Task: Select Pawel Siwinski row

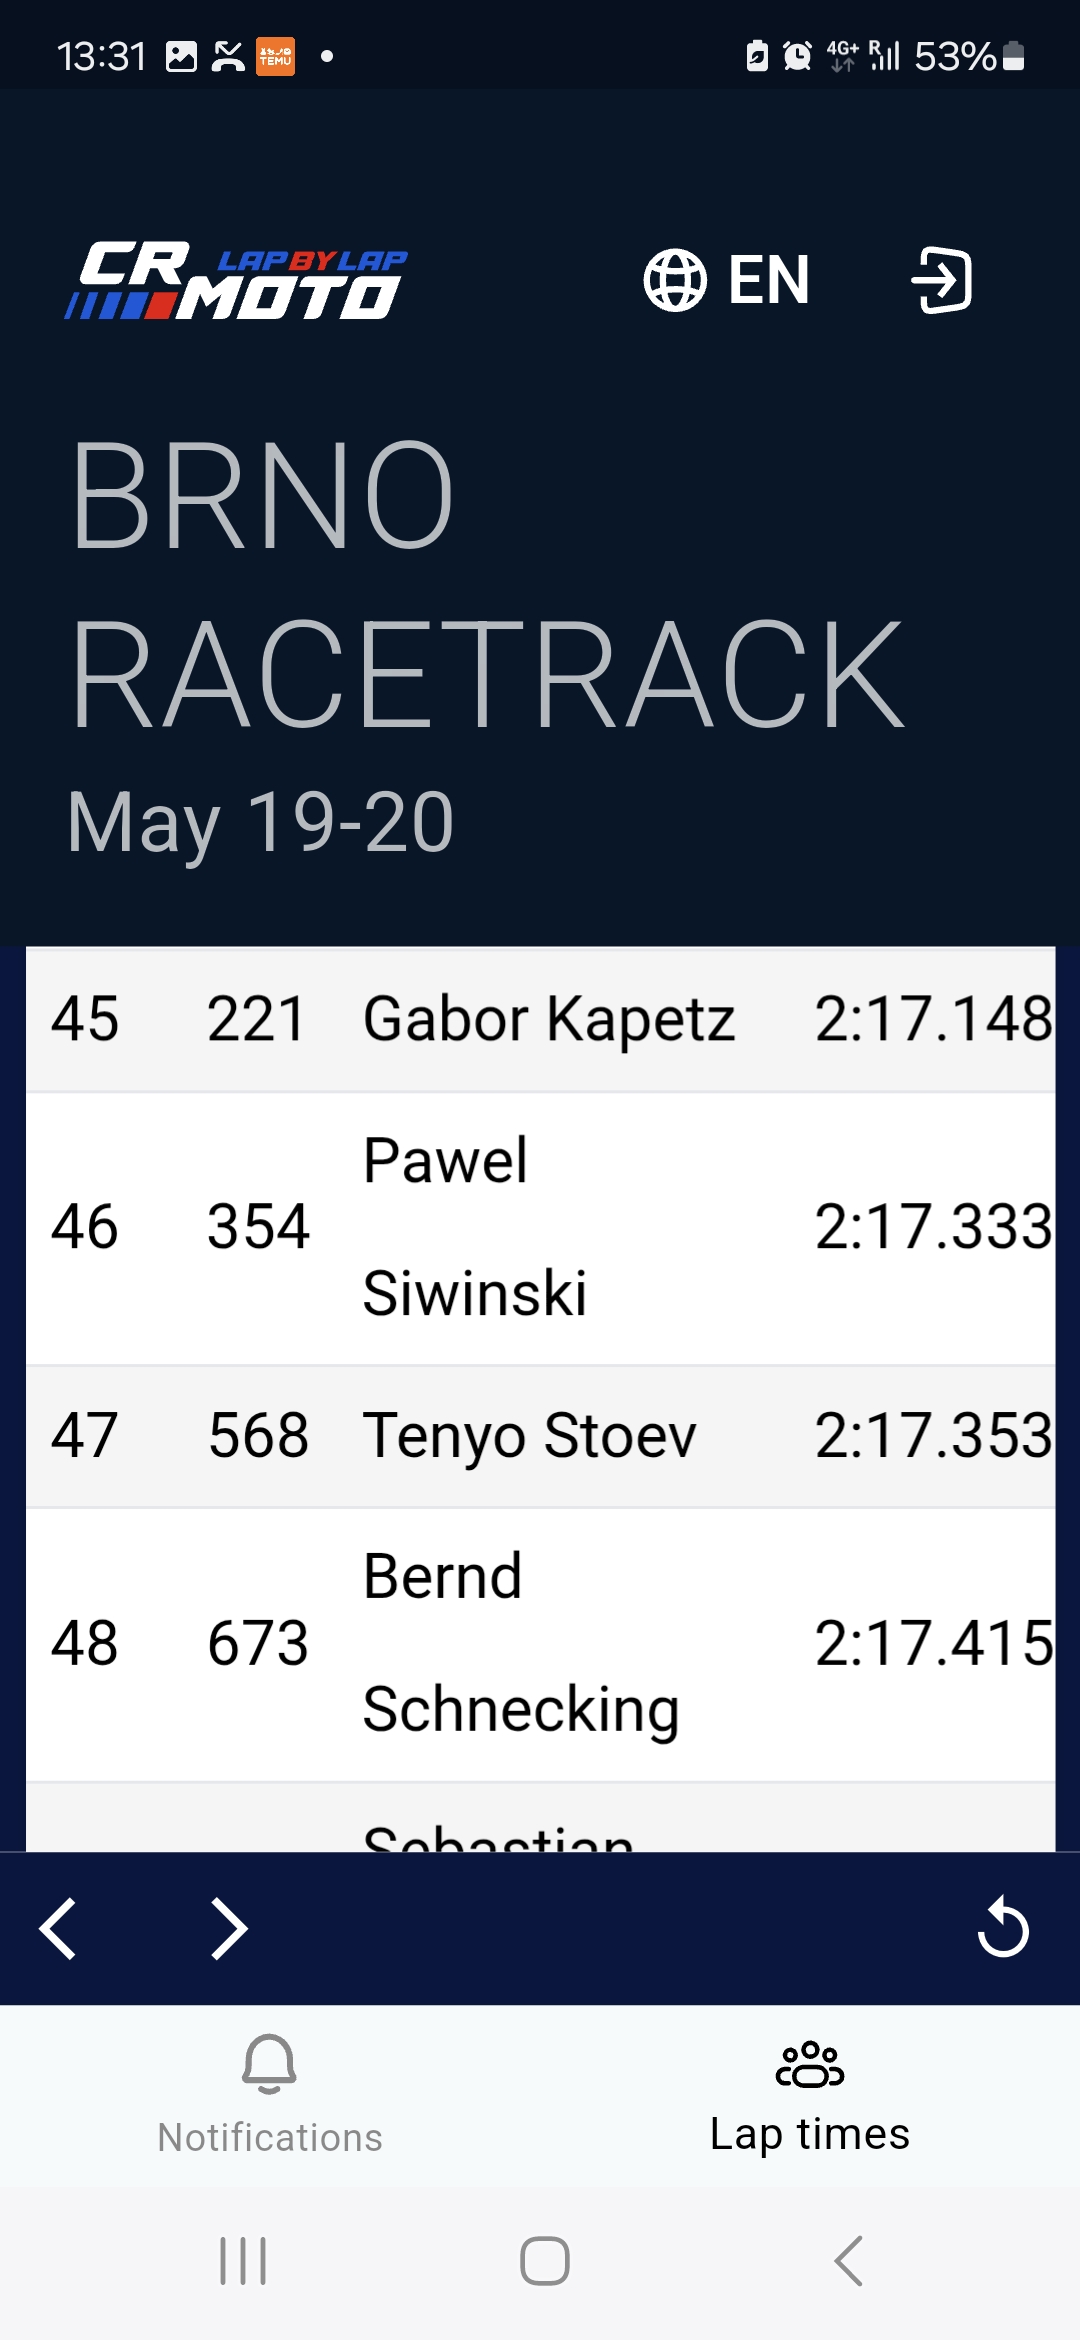Action: tap(540, 1228)
